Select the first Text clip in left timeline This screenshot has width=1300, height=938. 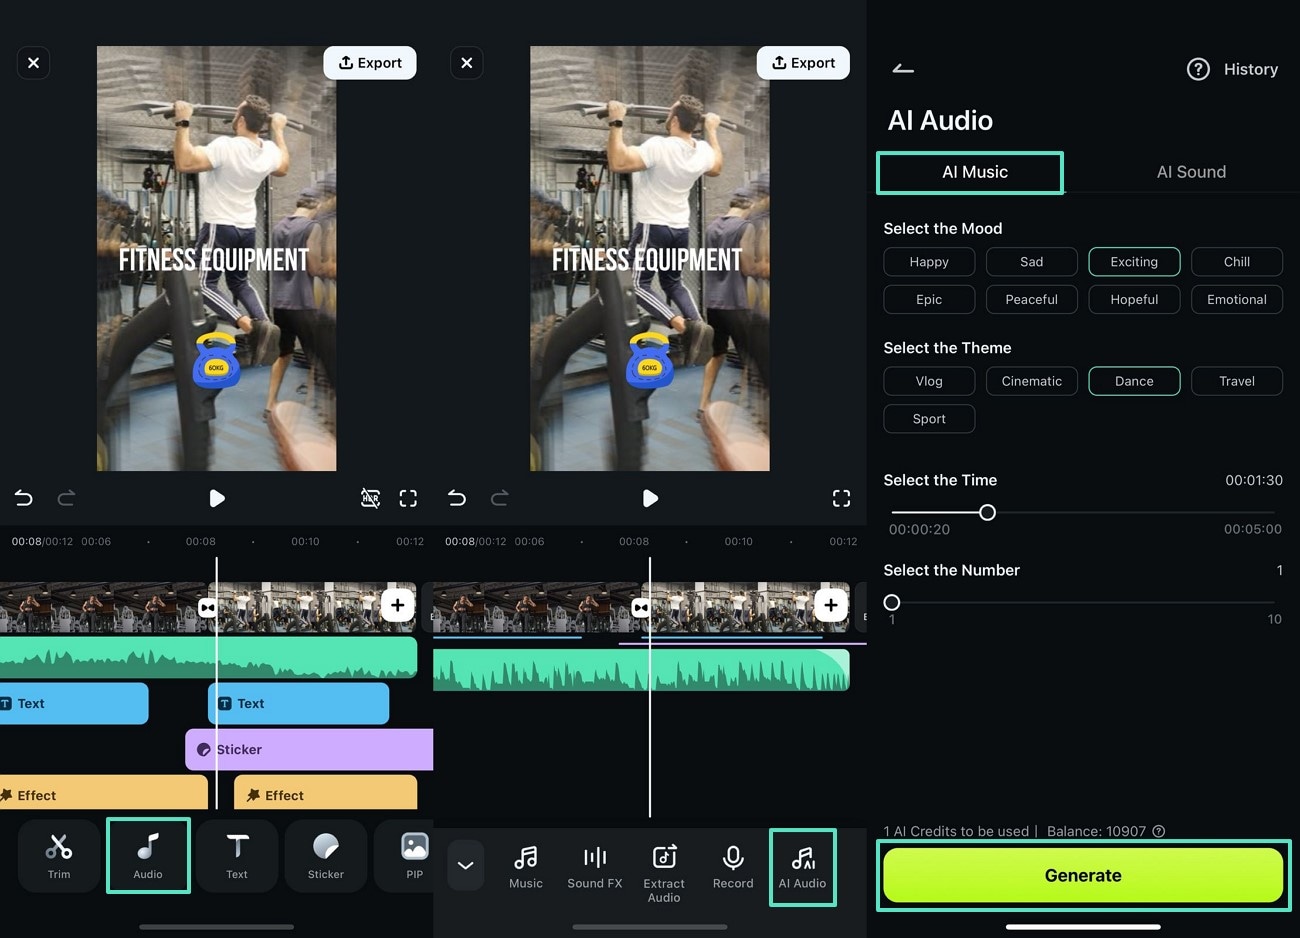[74, 704]
